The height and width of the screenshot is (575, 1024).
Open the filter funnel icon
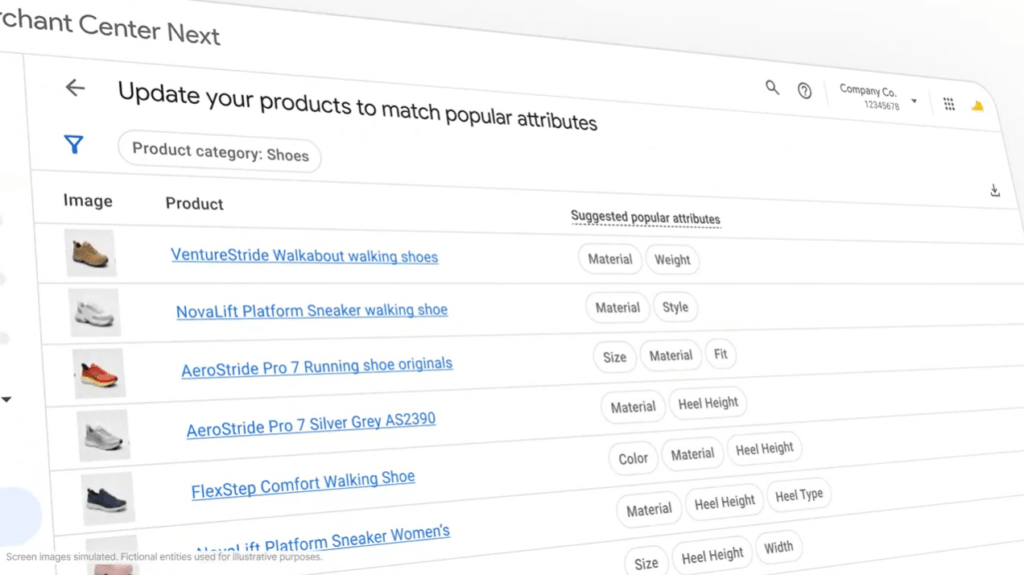(74, 144)
